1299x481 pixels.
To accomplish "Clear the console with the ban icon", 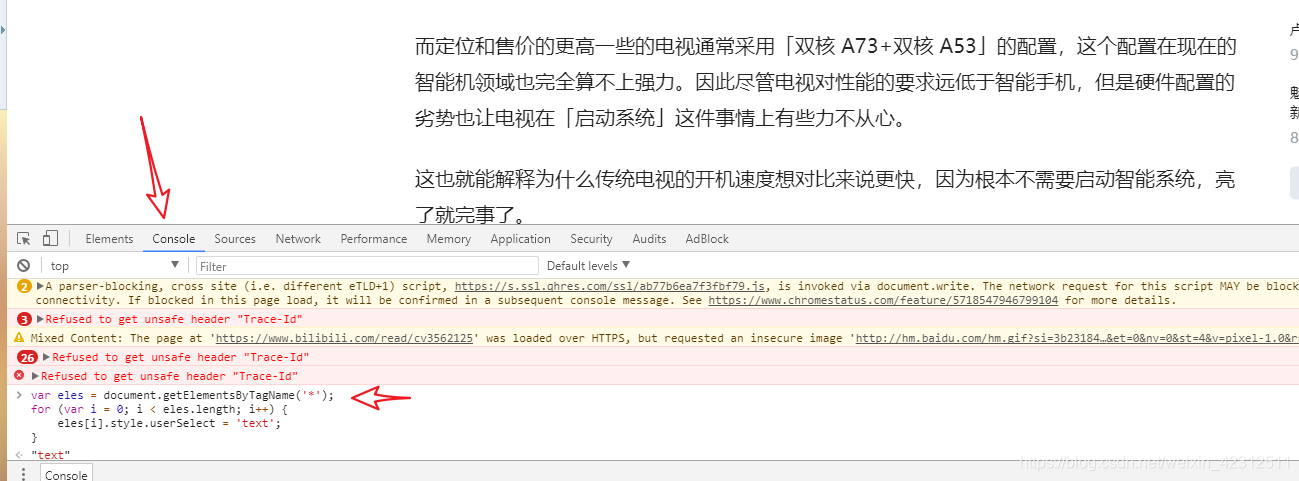I will point(23,266).
